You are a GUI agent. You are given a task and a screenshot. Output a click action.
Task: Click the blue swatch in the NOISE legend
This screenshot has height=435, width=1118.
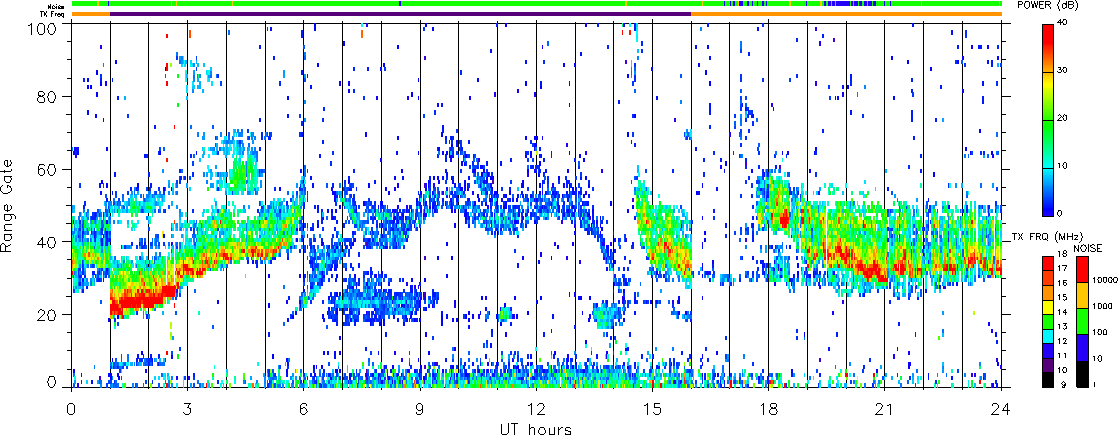click(x=1082, y=347)
